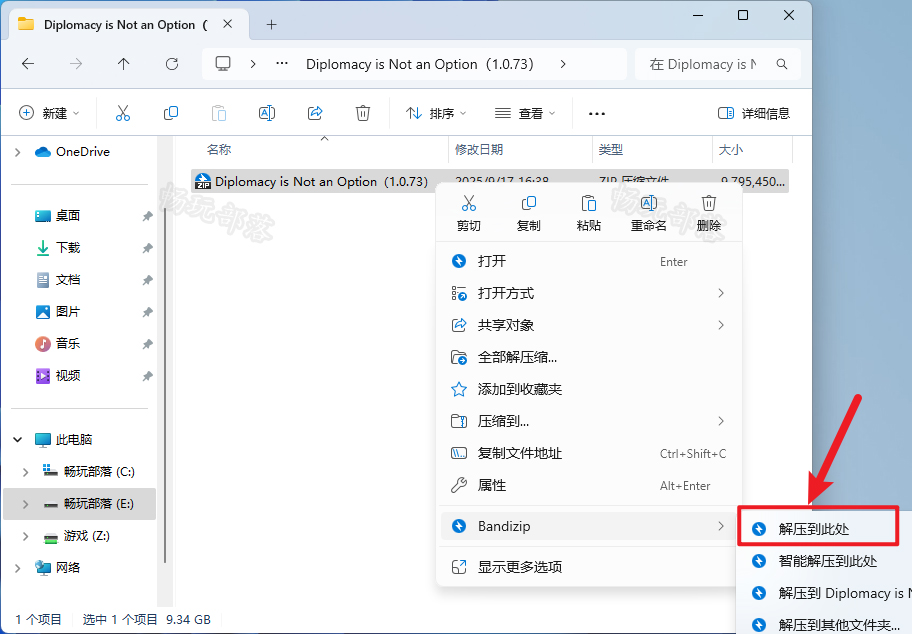Expand the 游戏 (Z:) drive node
The height and width of the screenshot is (634, 912).
click(26, 536)
